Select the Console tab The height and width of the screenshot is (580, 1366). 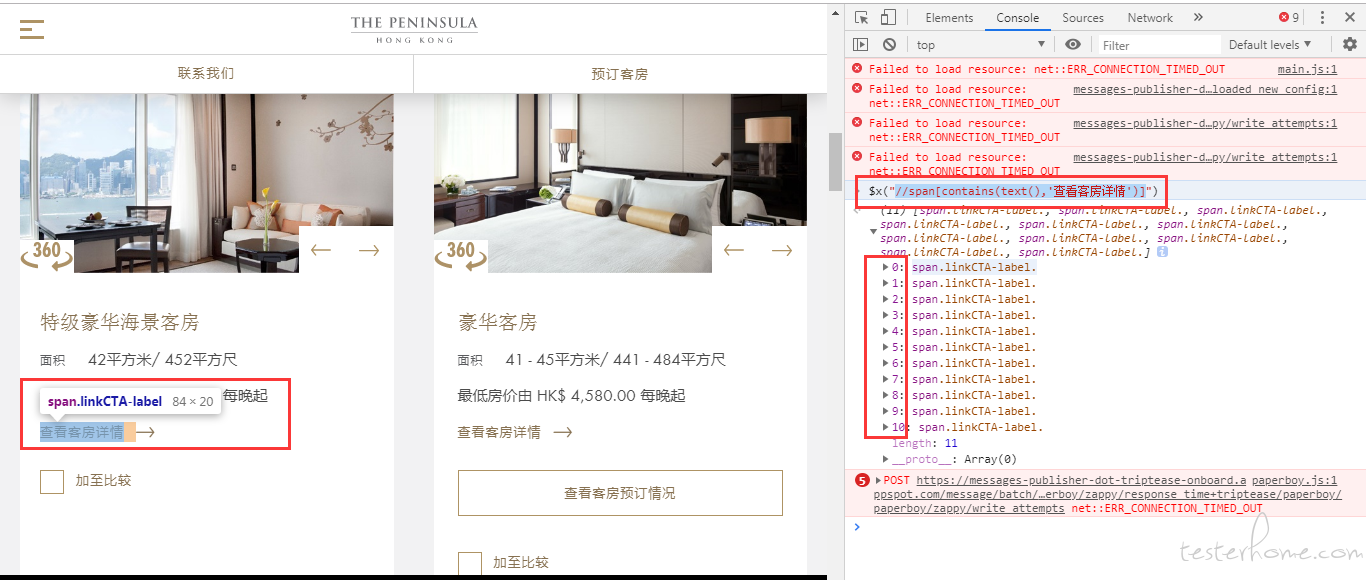[x=1018, y=17]
